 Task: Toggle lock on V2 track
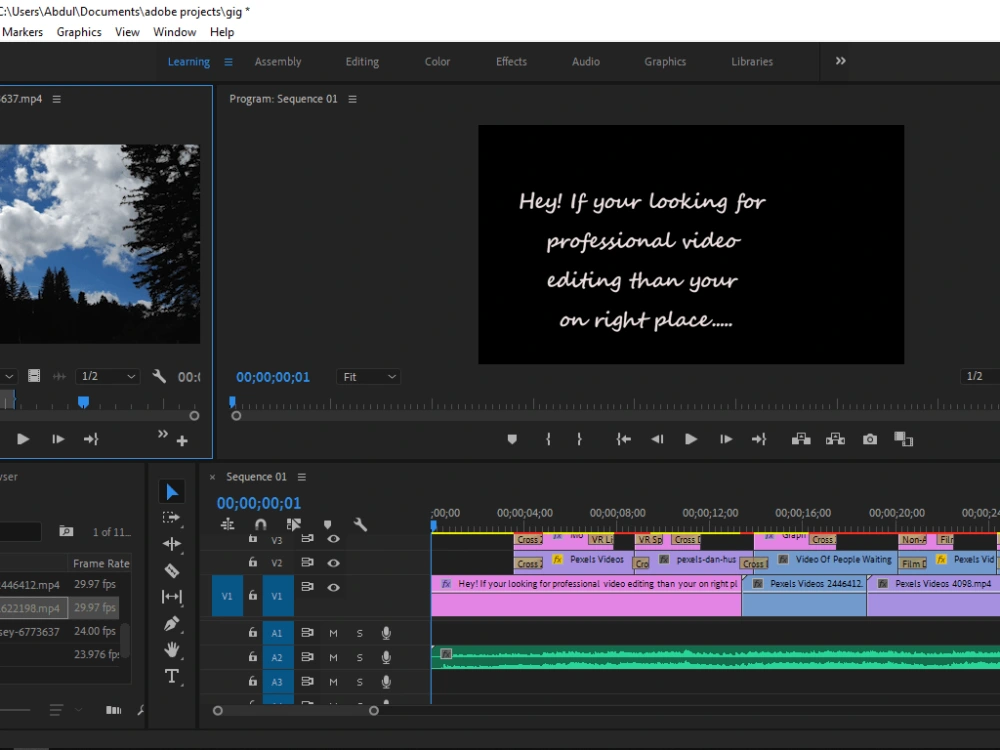click(253, 562)
